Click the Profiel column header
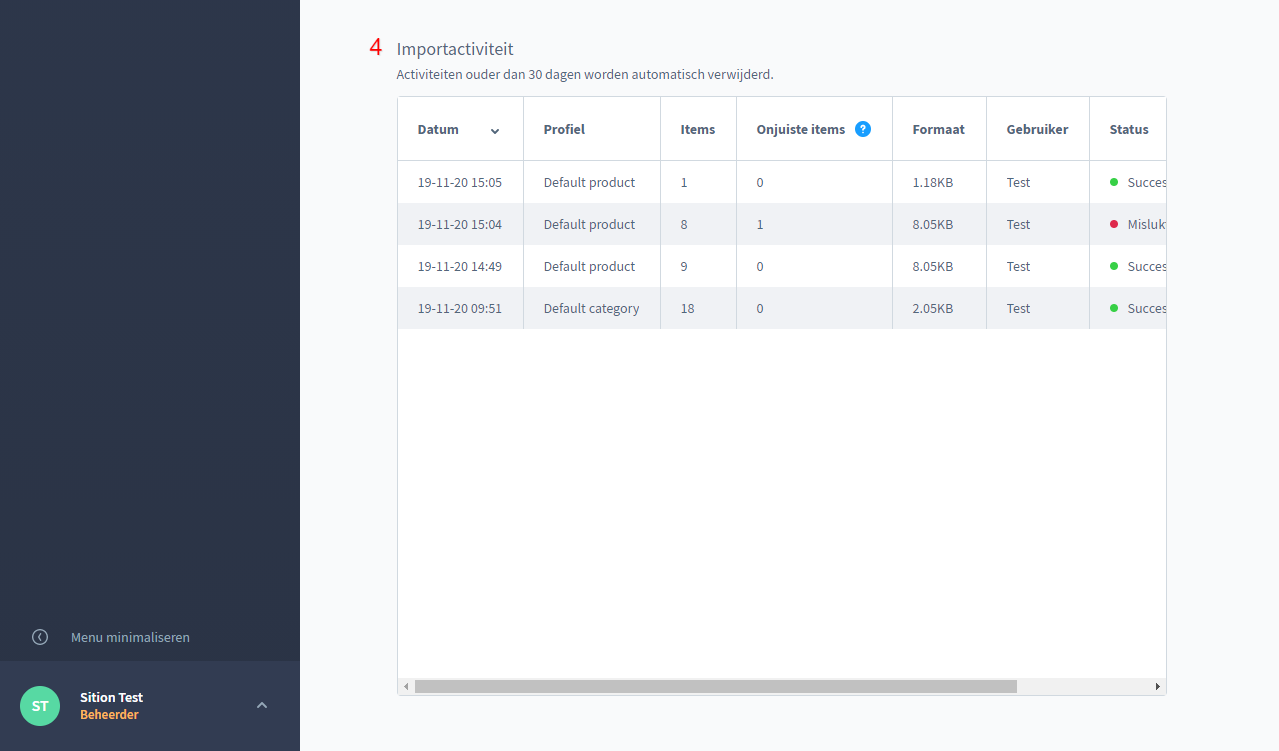 point(564,129)
